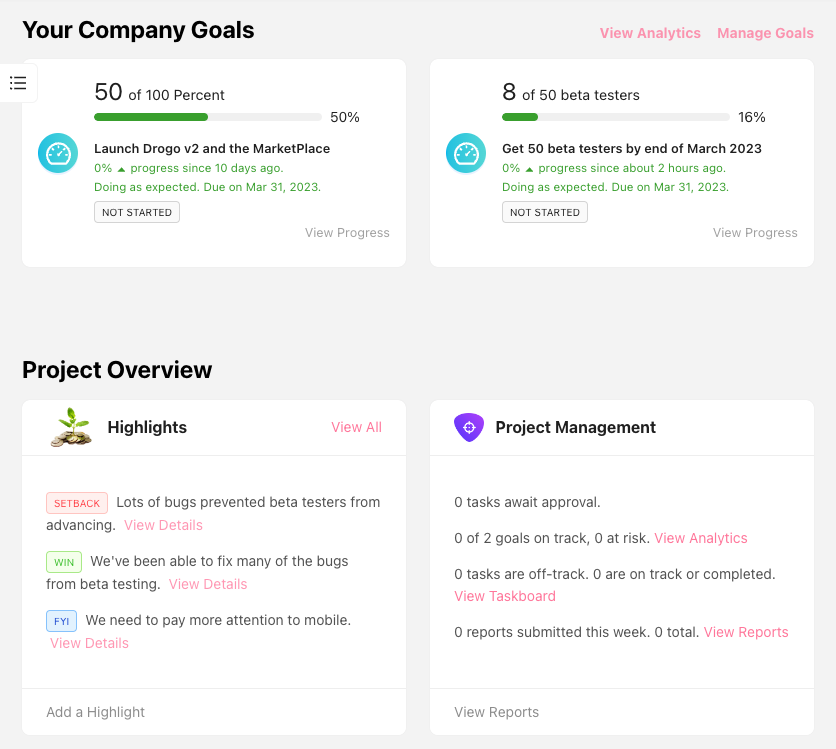Click the 16% beta testers progress bar
The image size is (836, 749).
pos(615,117)
